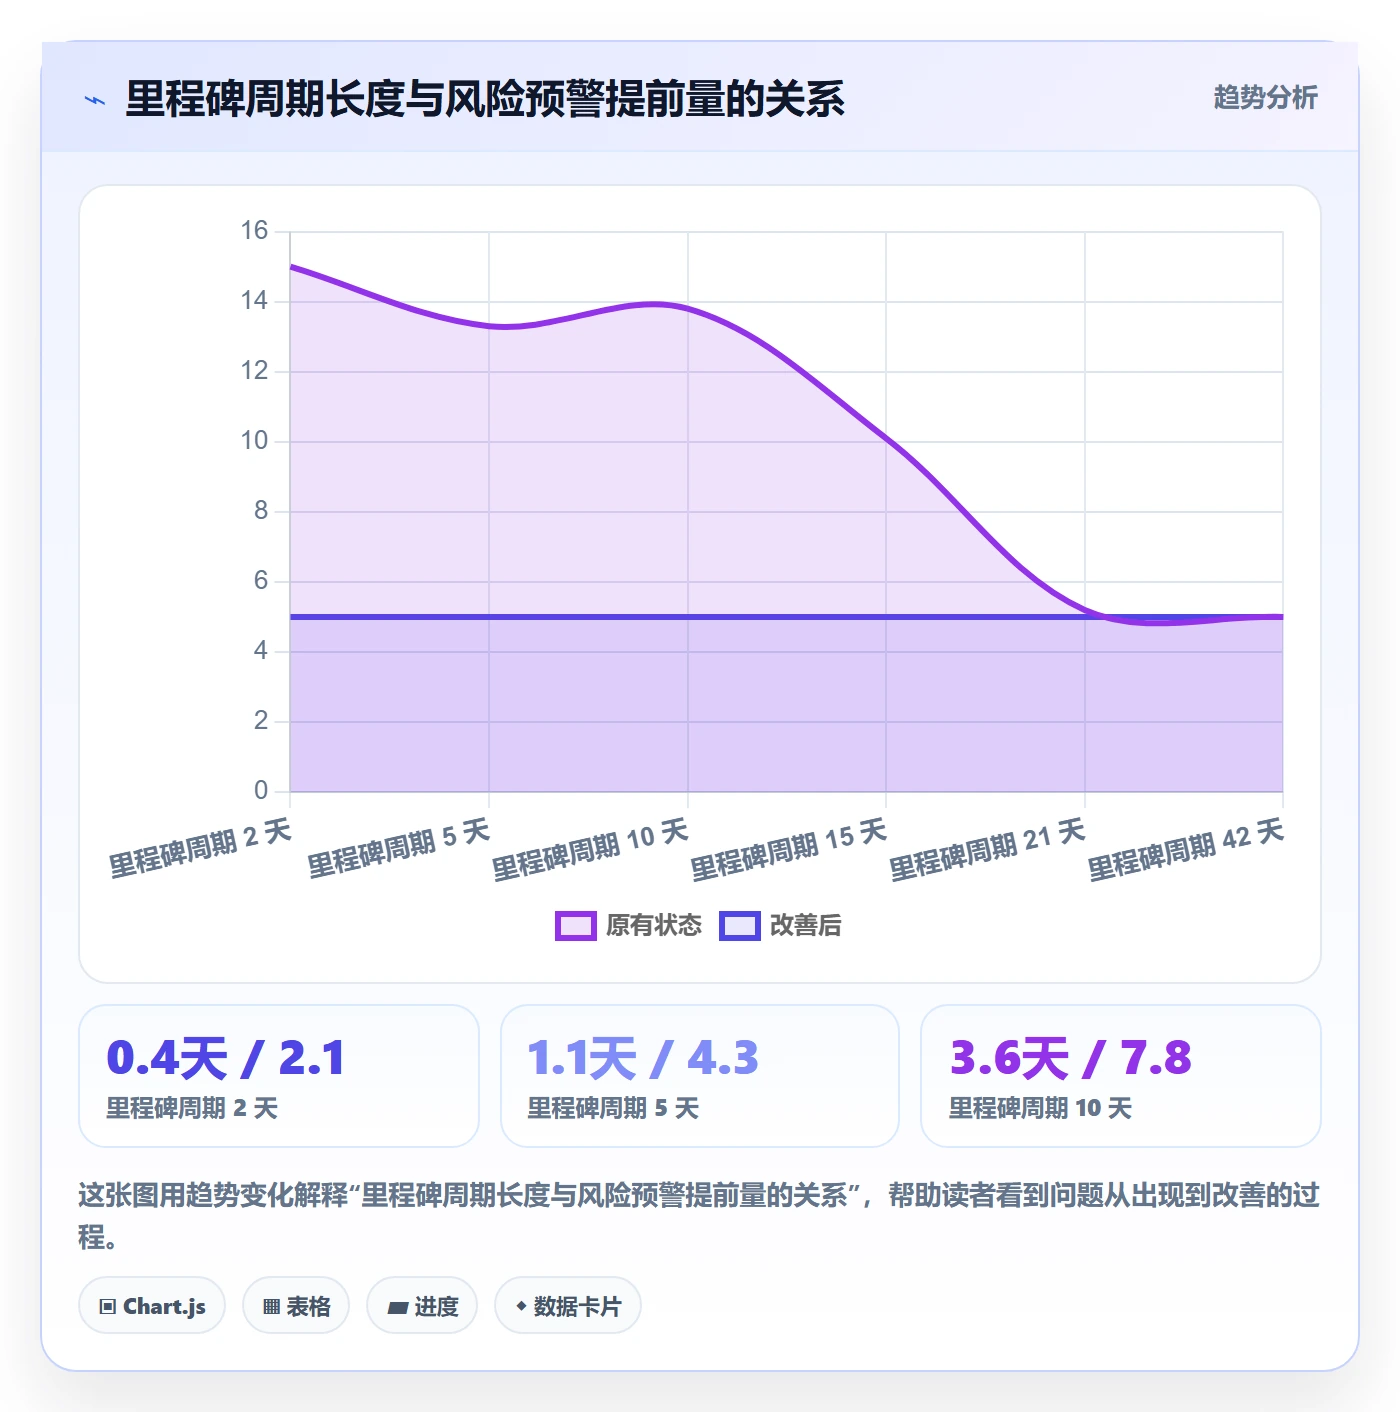1400x1412 pixels.
Task: Click the table glyph in 表格 chip
Action: tap(271, 1307)
